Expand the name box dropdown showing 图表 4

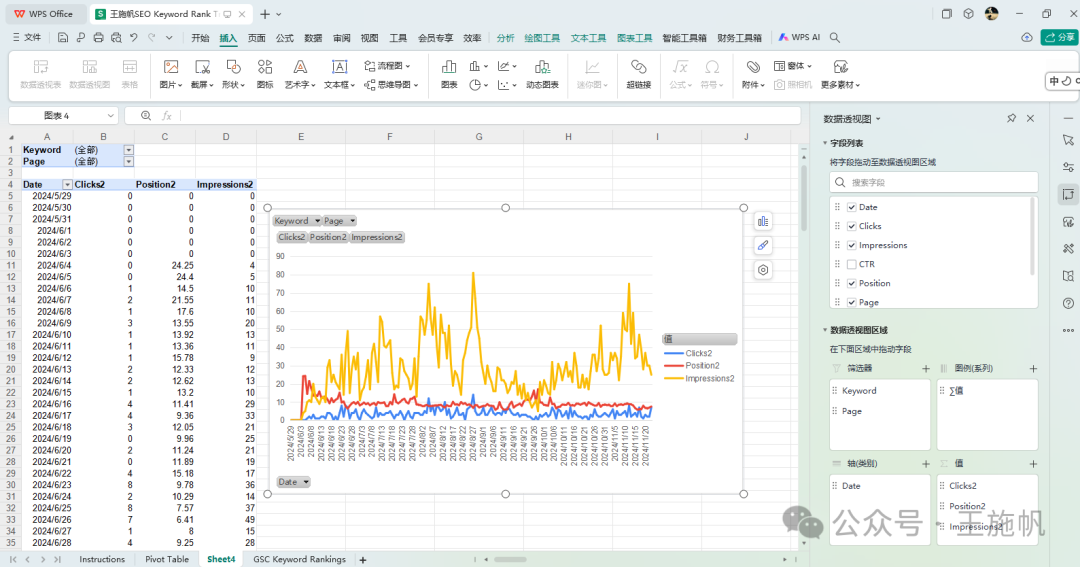[110, 116]
